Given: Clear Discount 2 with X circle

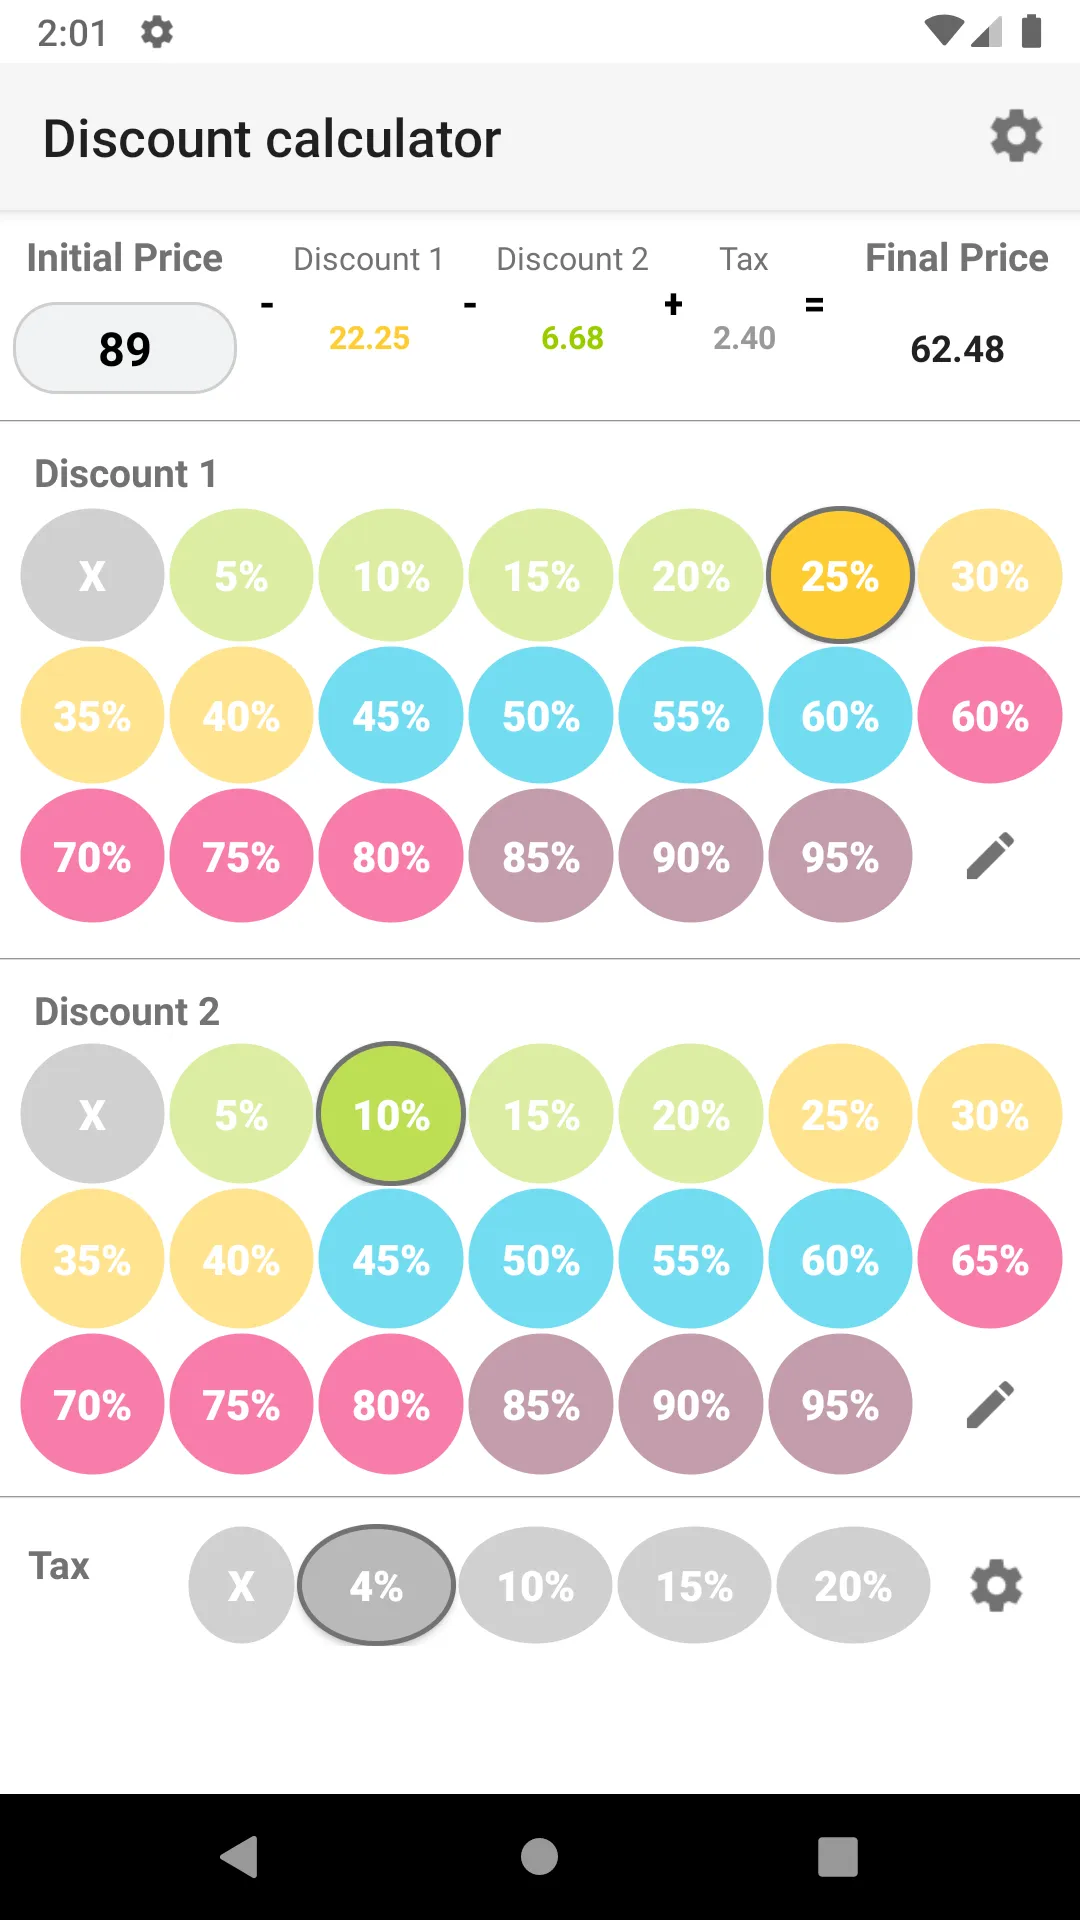Looking at the screenshot, I should [x=92, y=1114].
